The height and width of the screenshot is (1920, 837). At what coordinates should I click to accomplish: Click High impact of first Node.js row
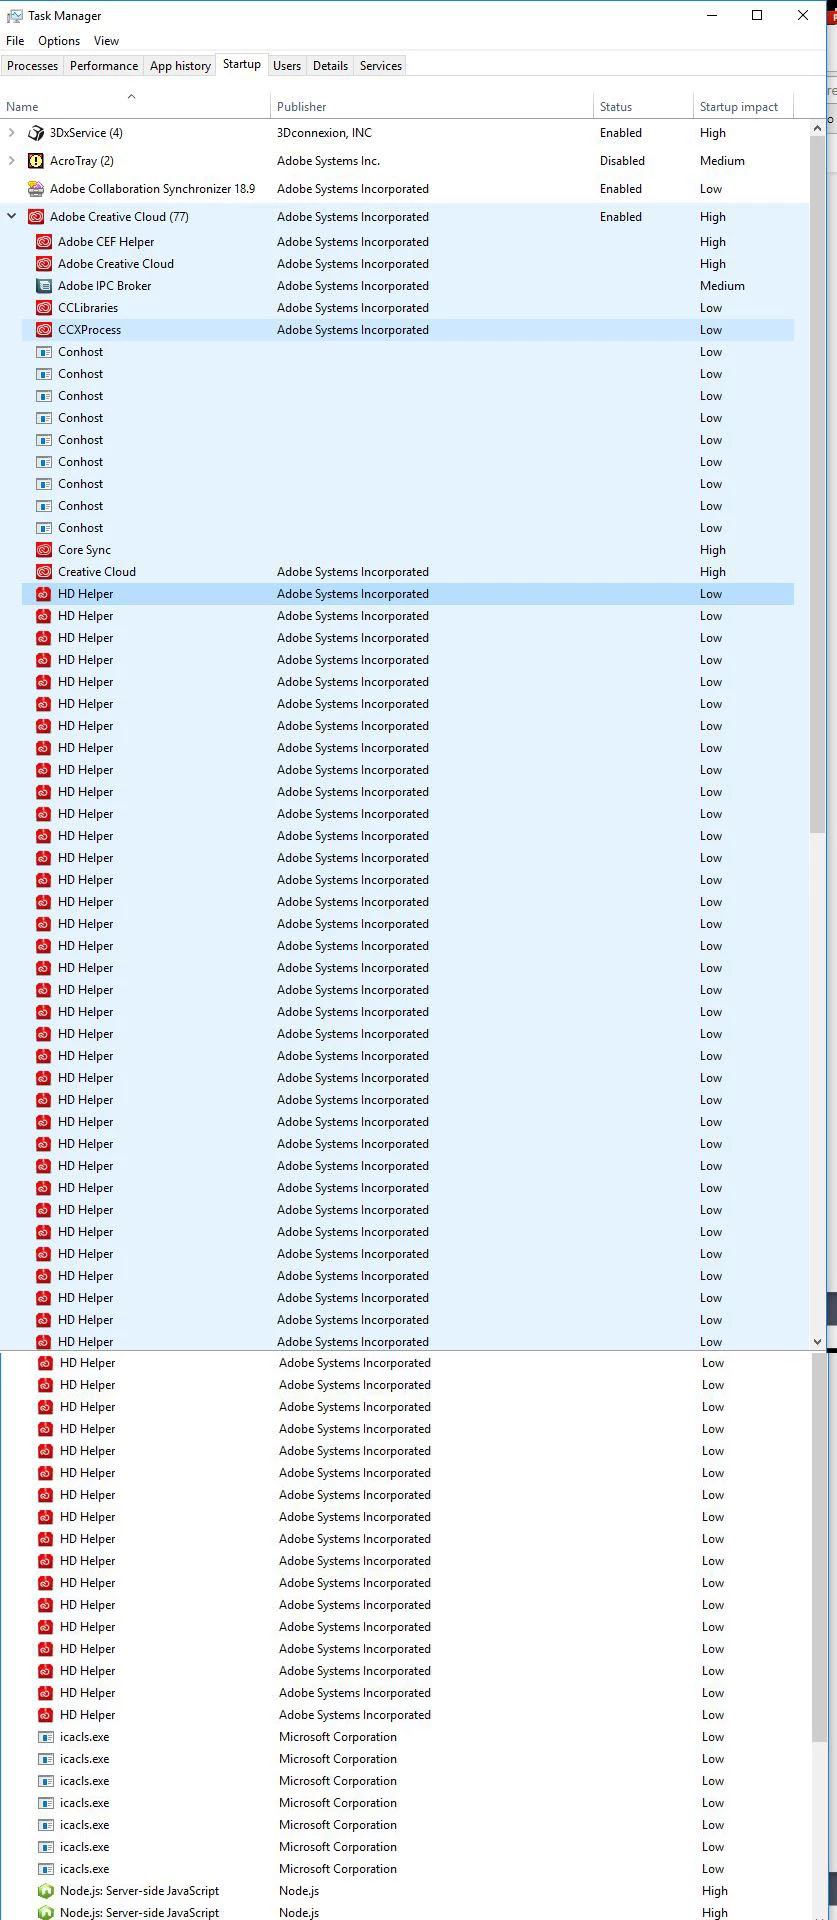pos(715,1891)
